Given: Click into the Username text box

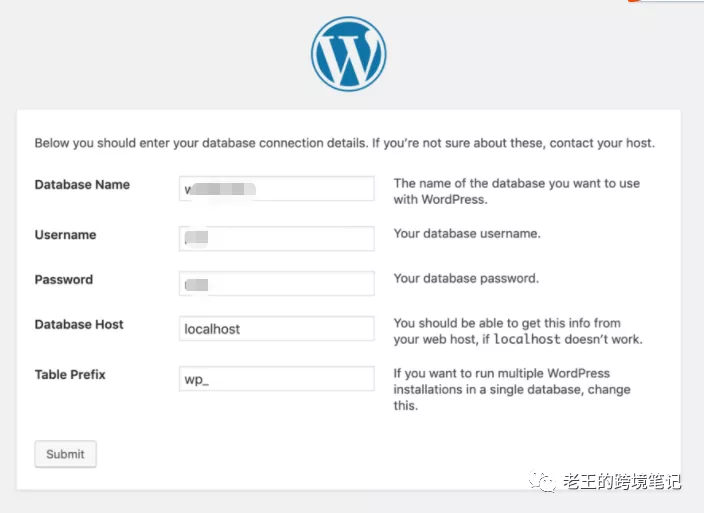Looking at the screenshot, I should (x=276, y=238).
